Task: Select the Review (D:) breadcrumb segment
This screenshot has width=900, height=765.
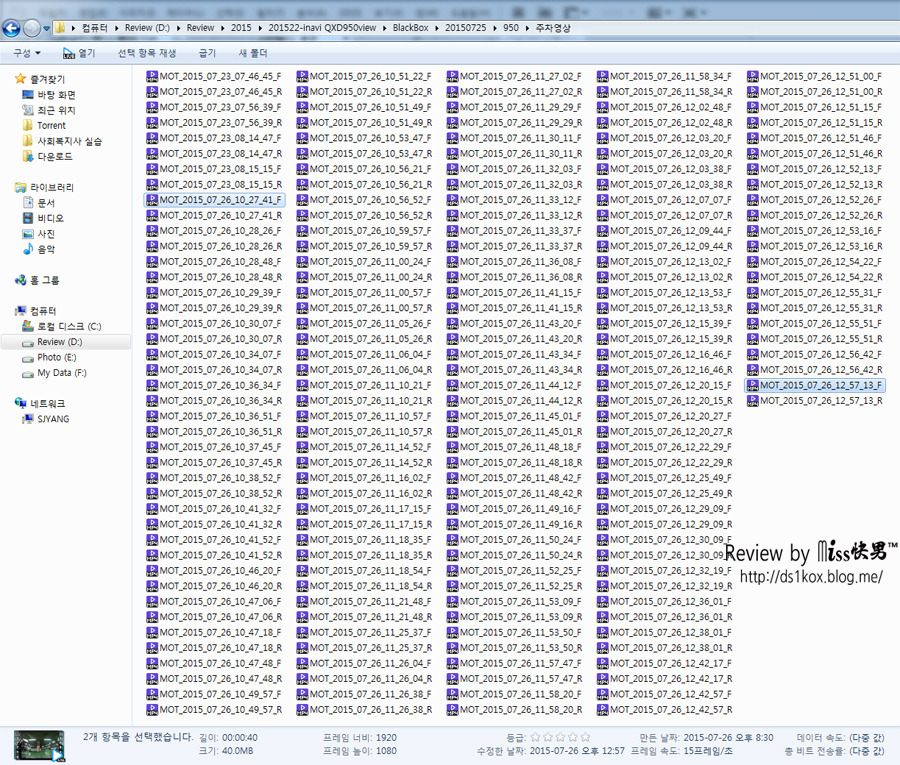Action: click(148, 28)
